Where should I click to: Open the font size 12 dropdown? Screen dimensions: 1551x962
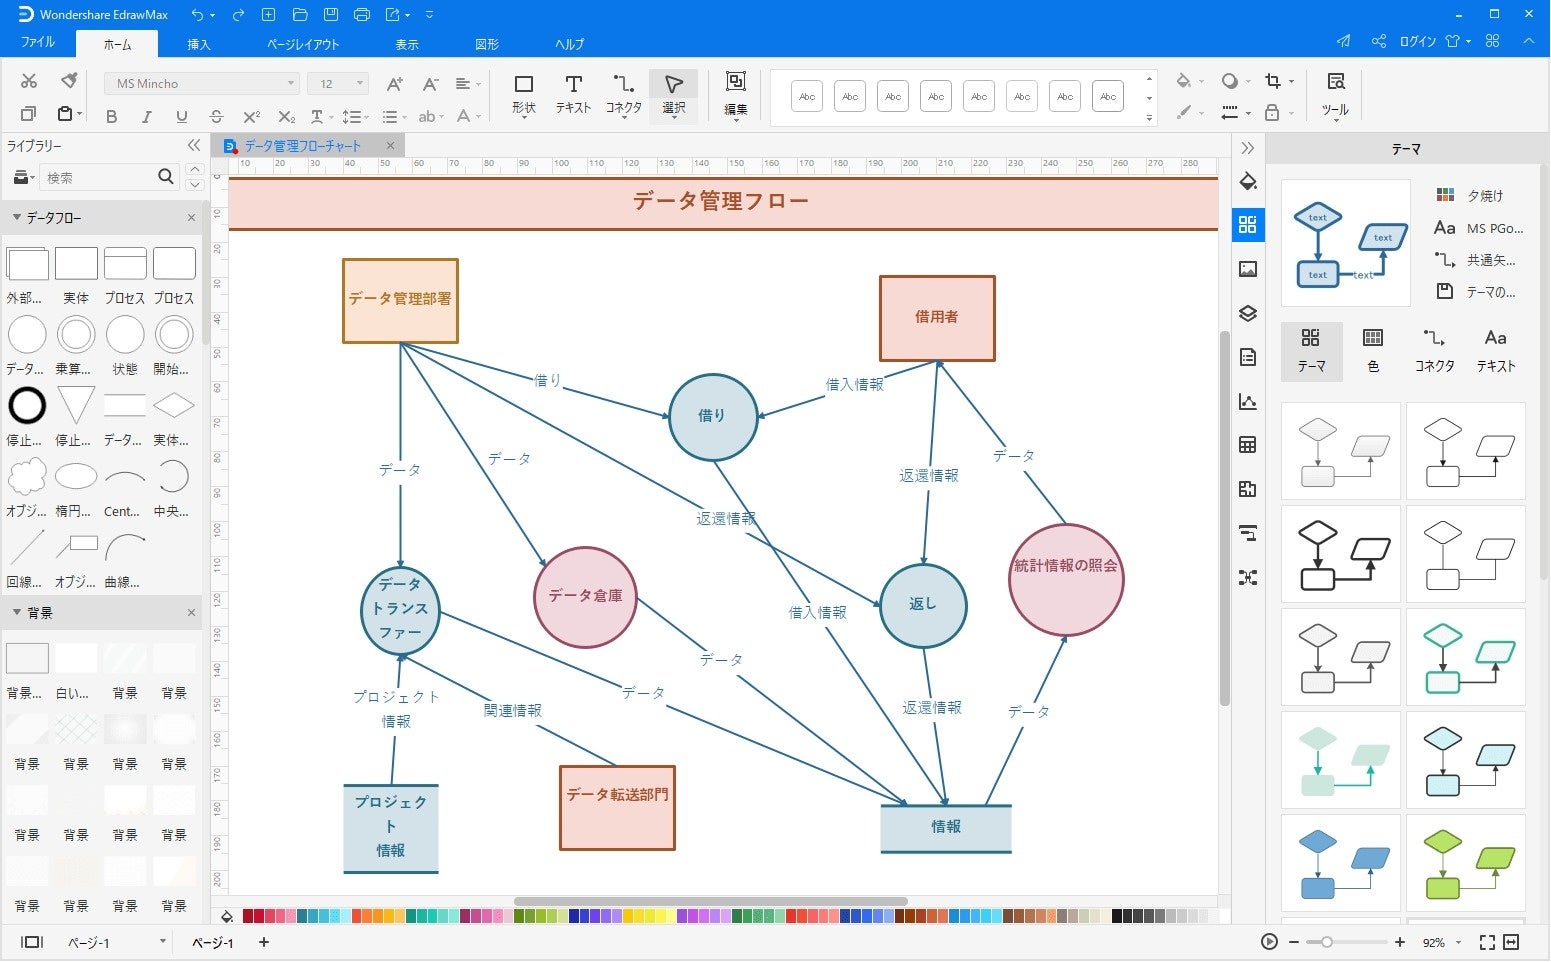[360, 84]
